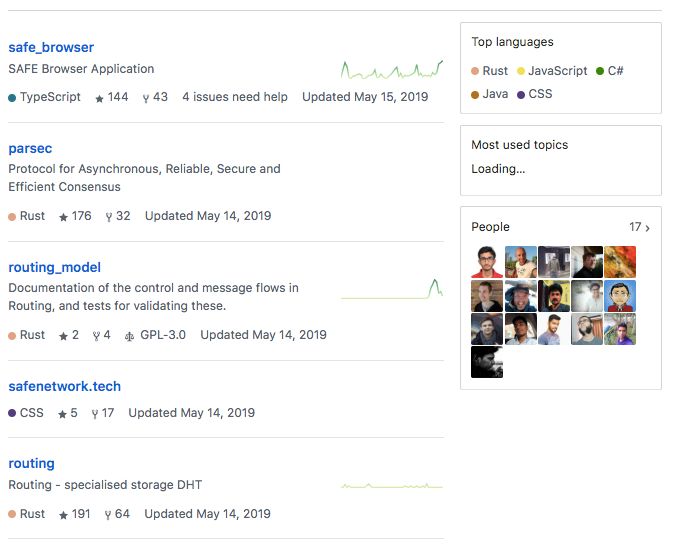Image resolution: width=686 pixels, height=545 pixels.
Task: Select C# in Top languages
Action: point(610,71)
